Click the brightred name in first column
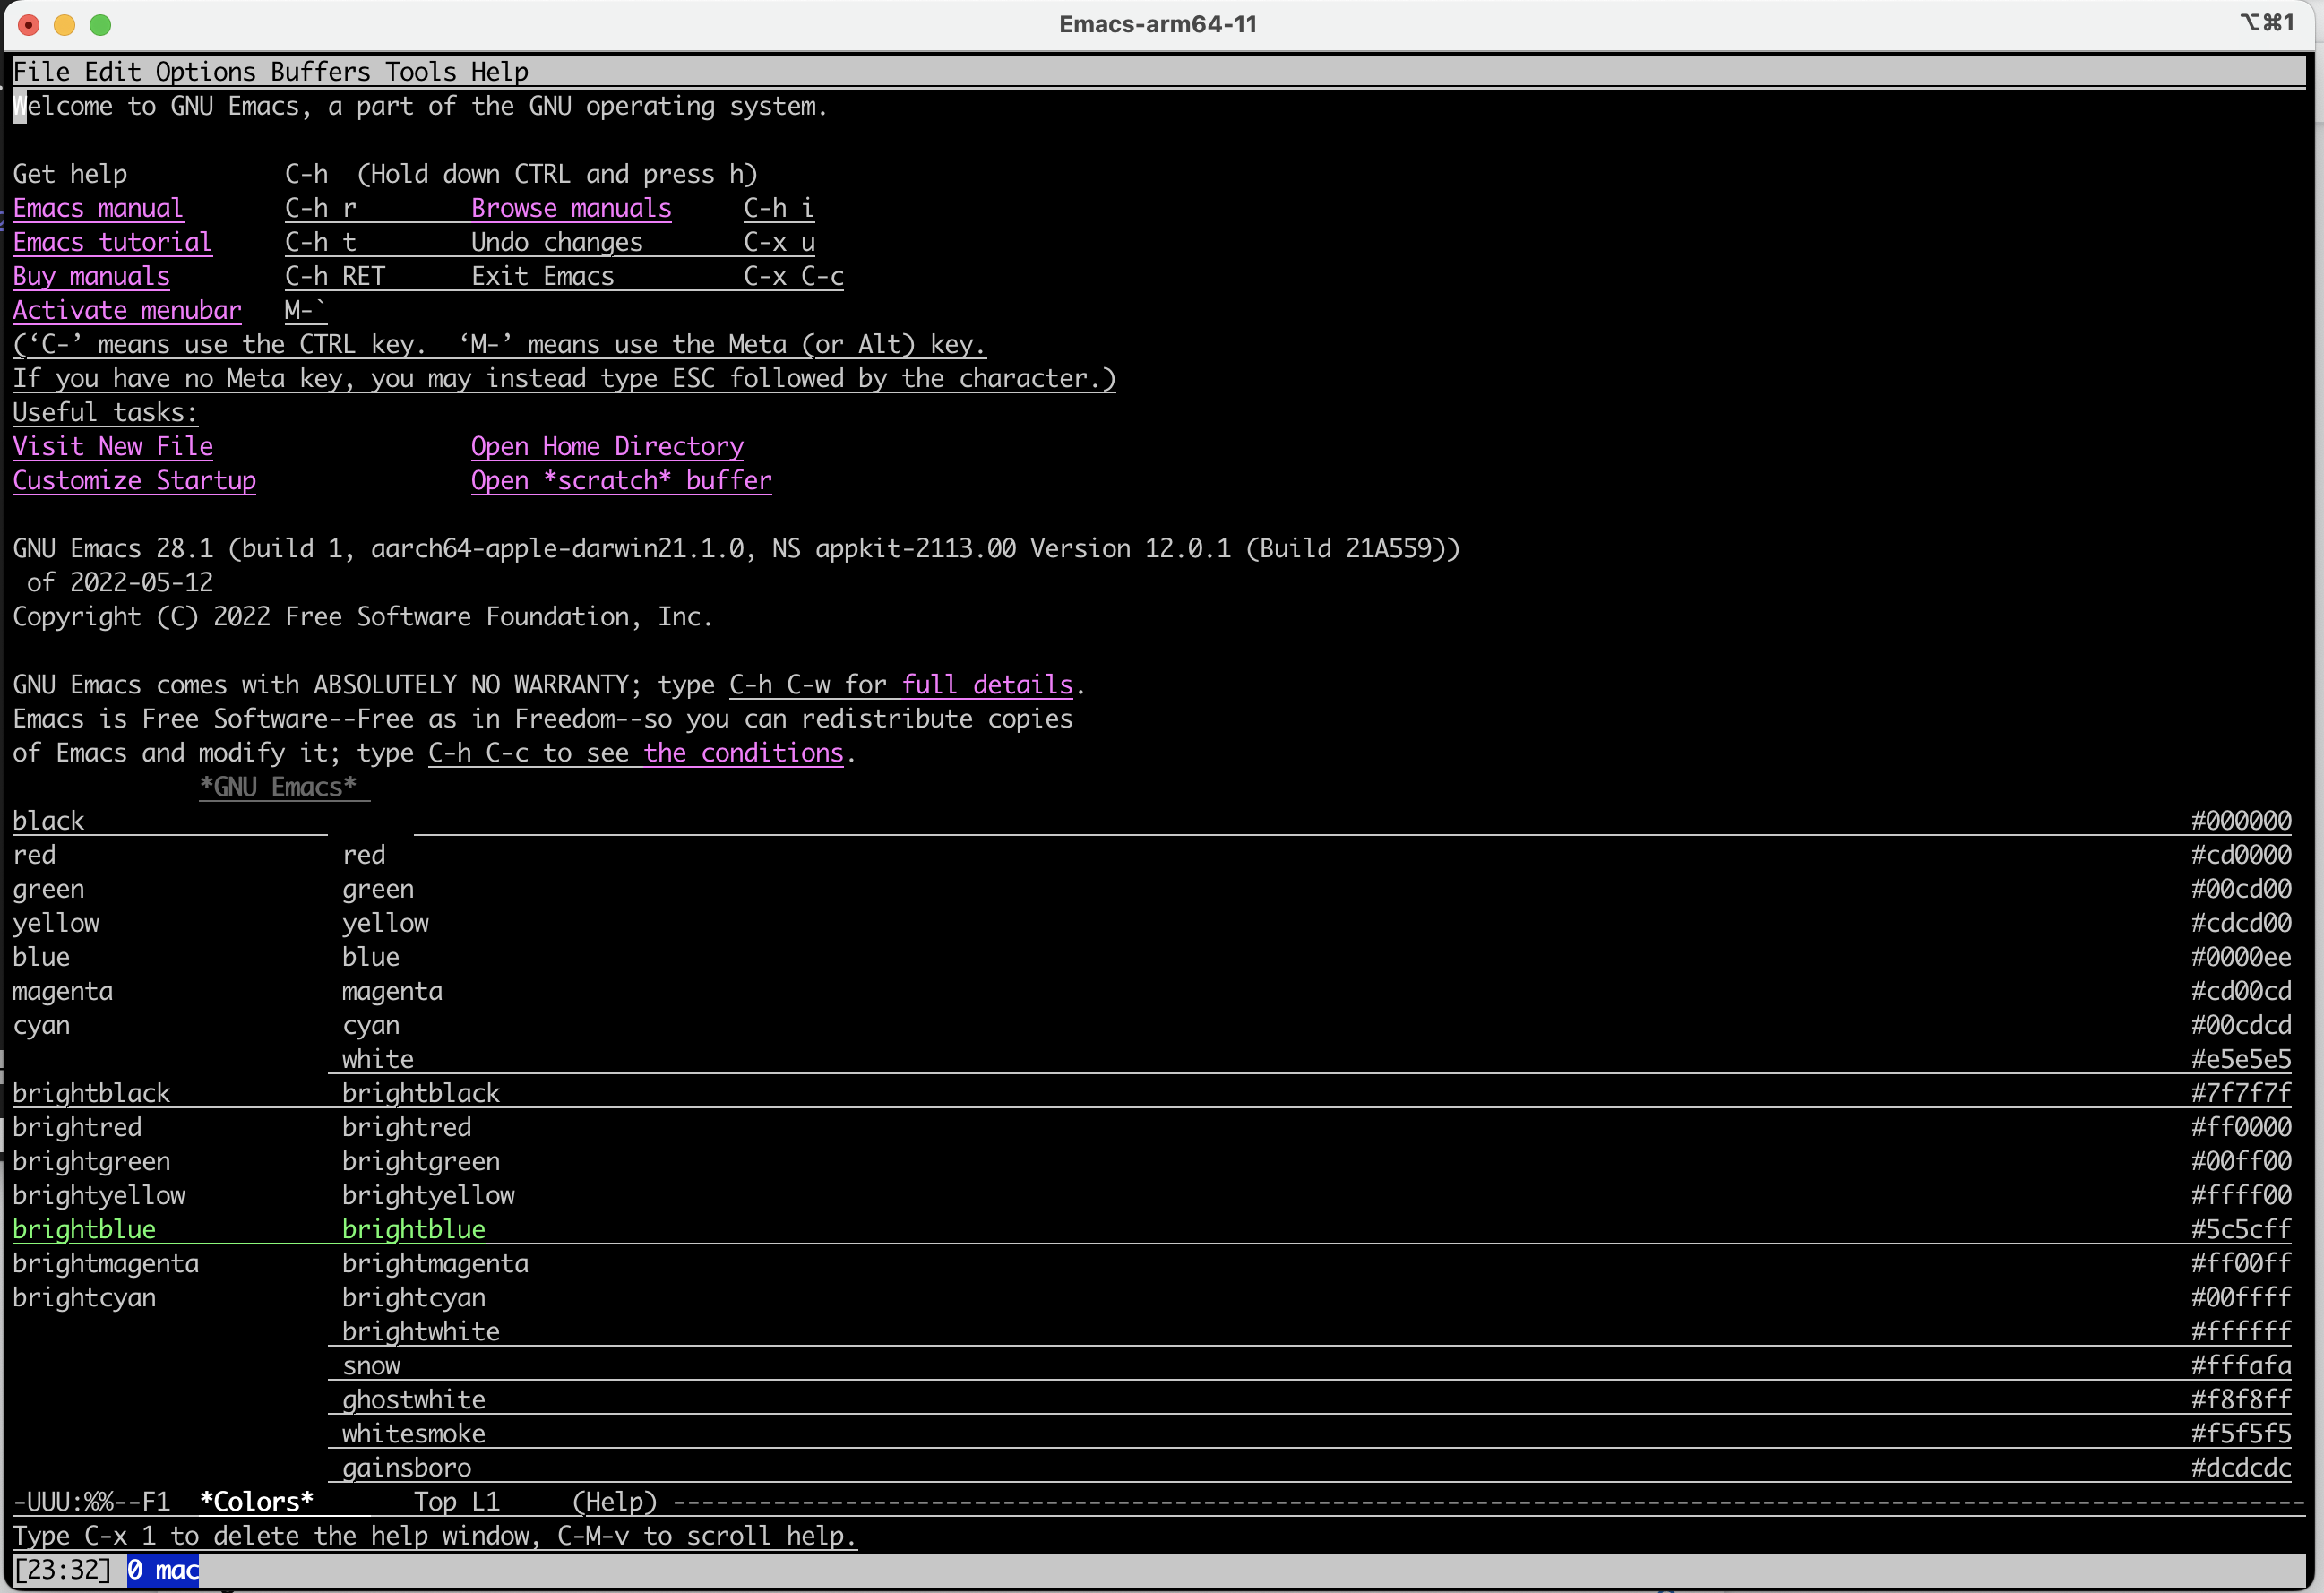Image resolution: width=2324 pixels, height=1593 pixels. (77, 1126)
